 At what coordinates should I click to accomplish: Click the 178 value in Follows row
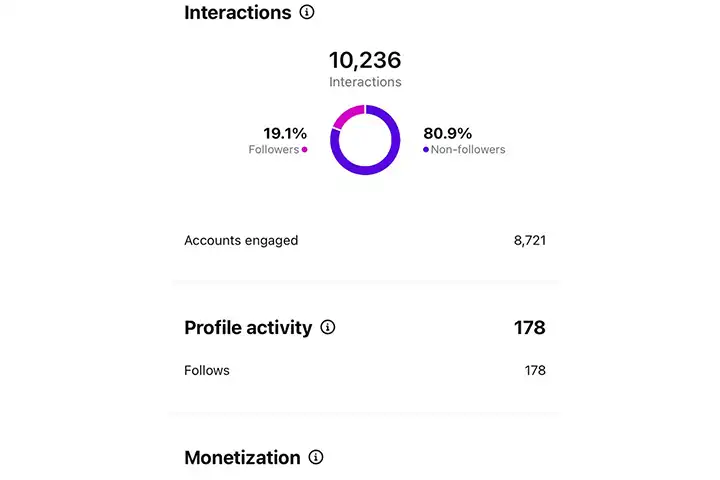pos(535,370)
